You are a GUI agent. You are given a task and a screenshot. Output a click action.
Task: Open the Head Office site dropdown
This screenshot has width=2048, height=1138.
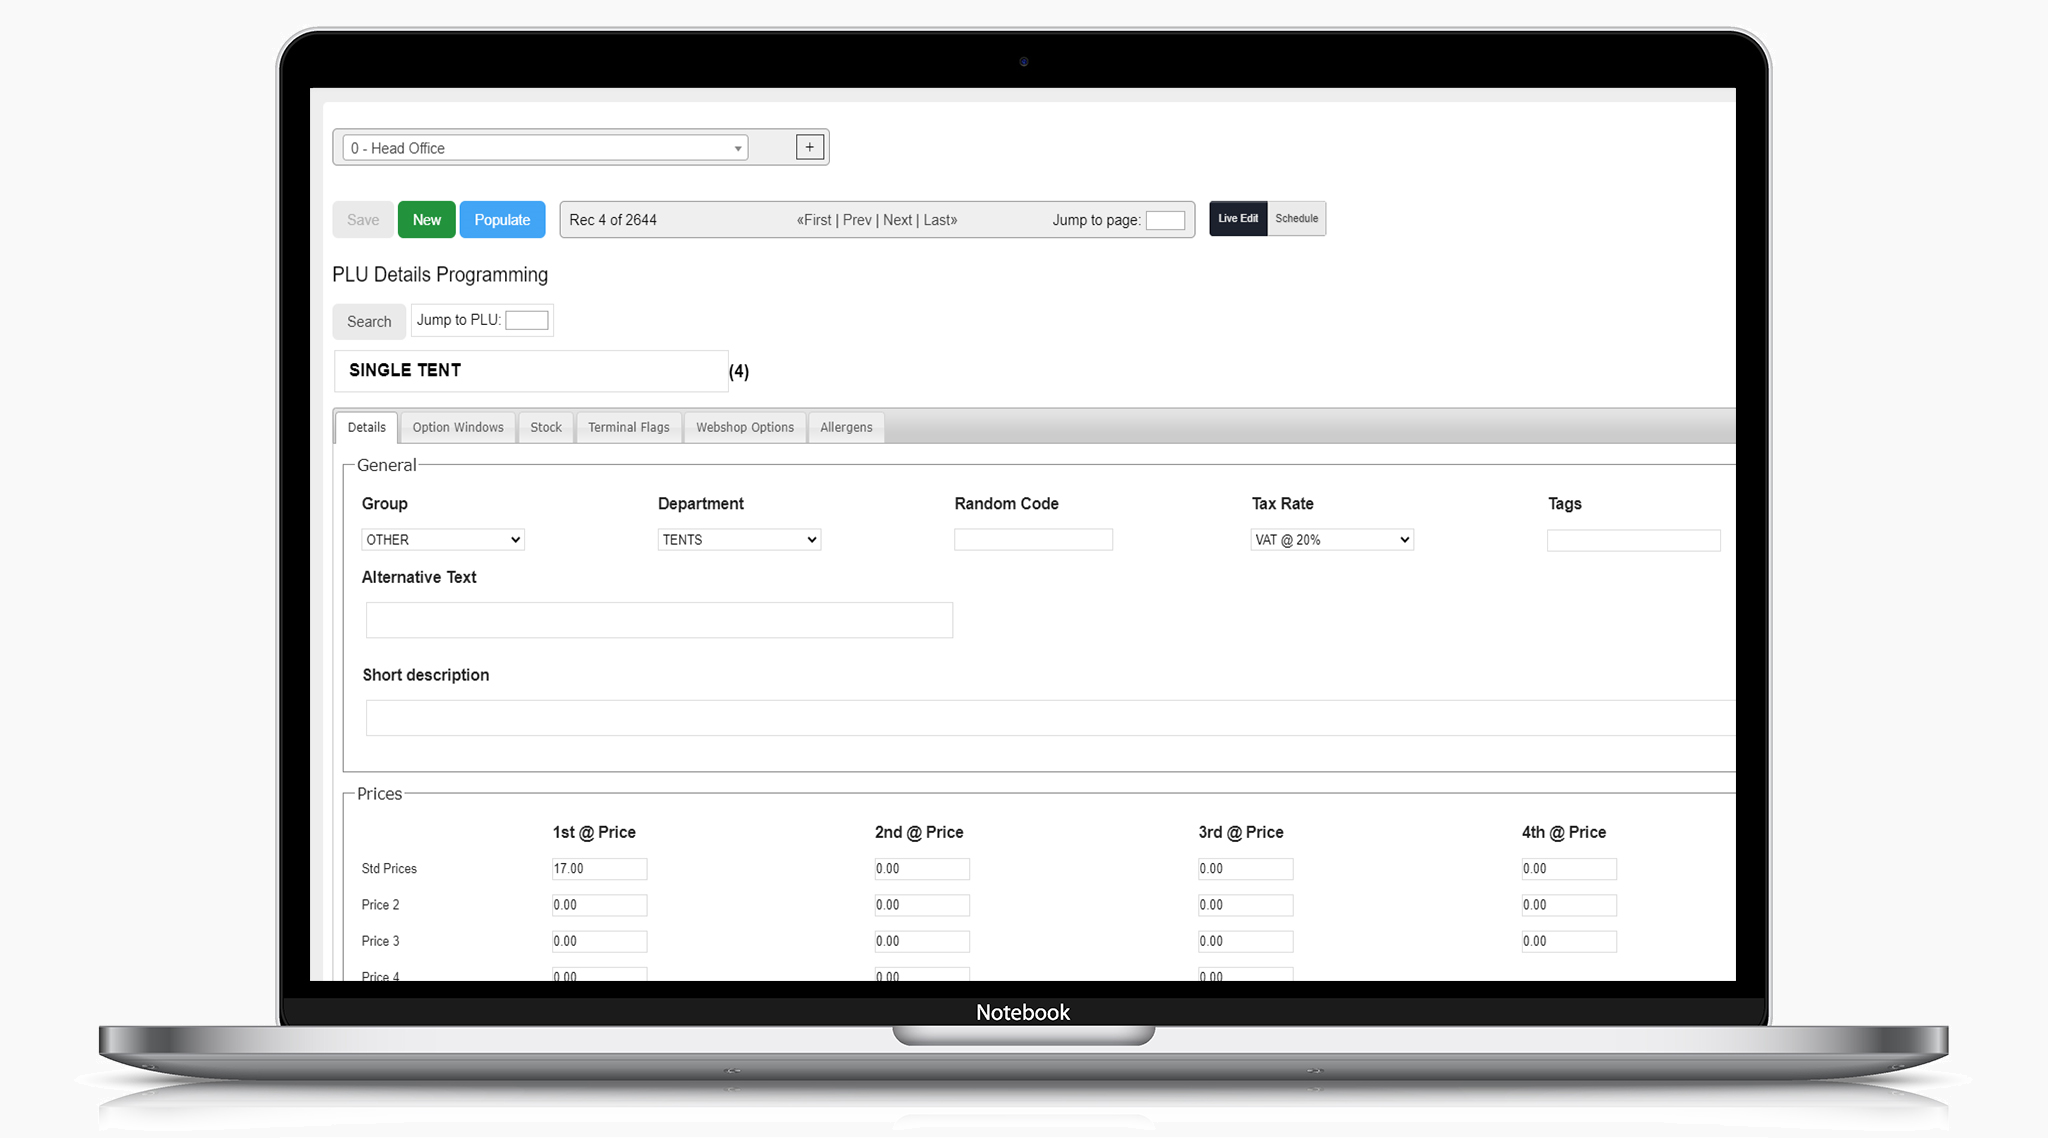tap(545, 148)
